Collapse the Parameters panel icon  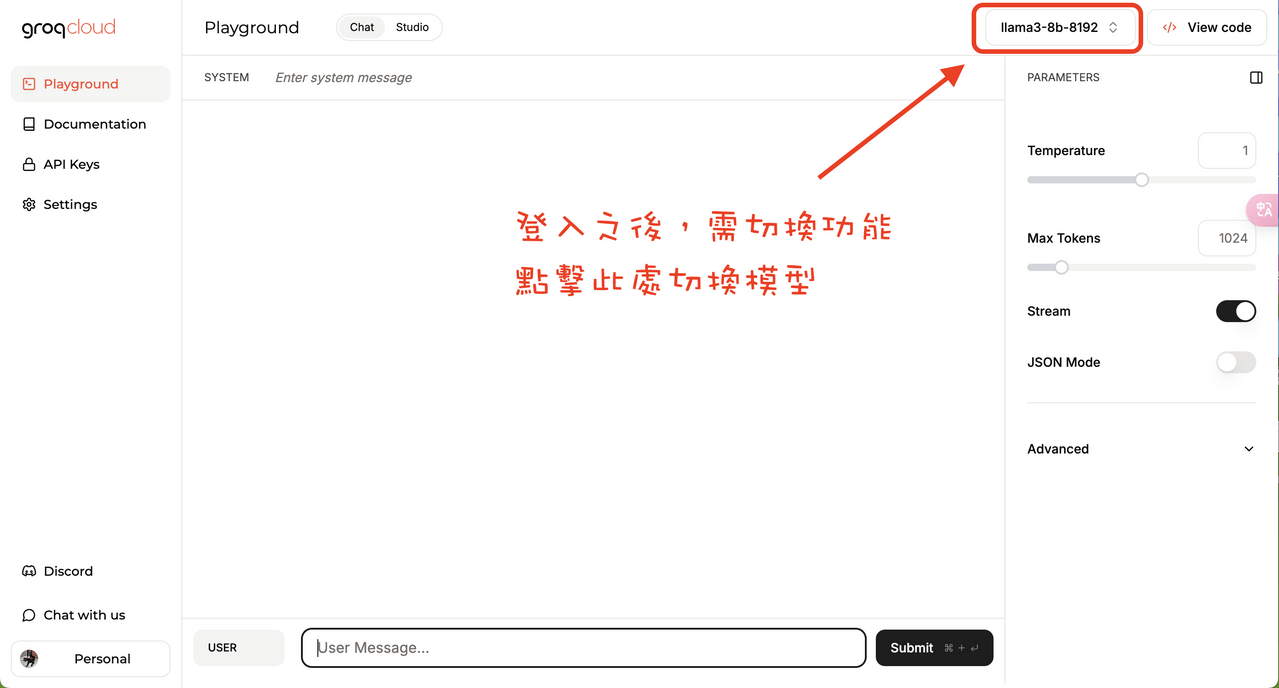1256,77
